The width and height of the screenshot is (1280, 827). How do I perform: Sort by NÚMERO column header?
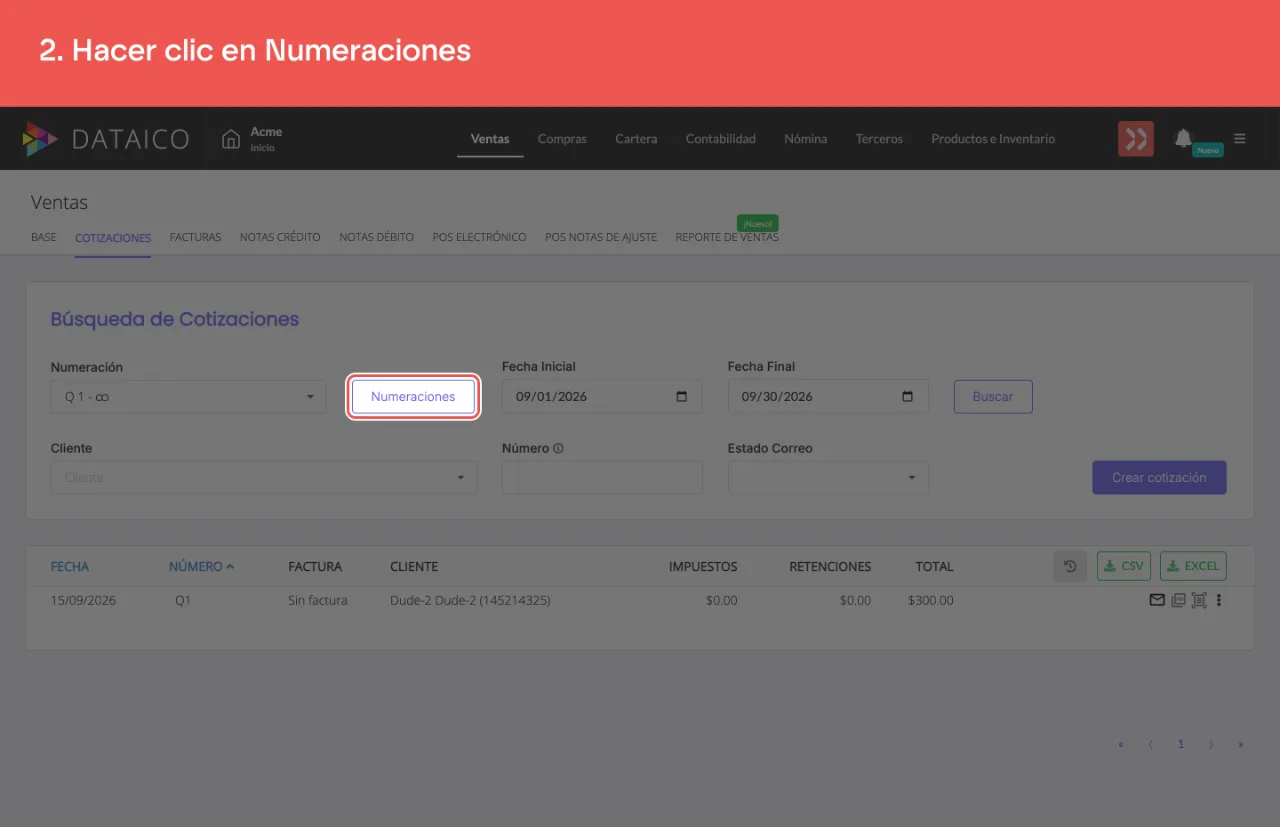201,566
